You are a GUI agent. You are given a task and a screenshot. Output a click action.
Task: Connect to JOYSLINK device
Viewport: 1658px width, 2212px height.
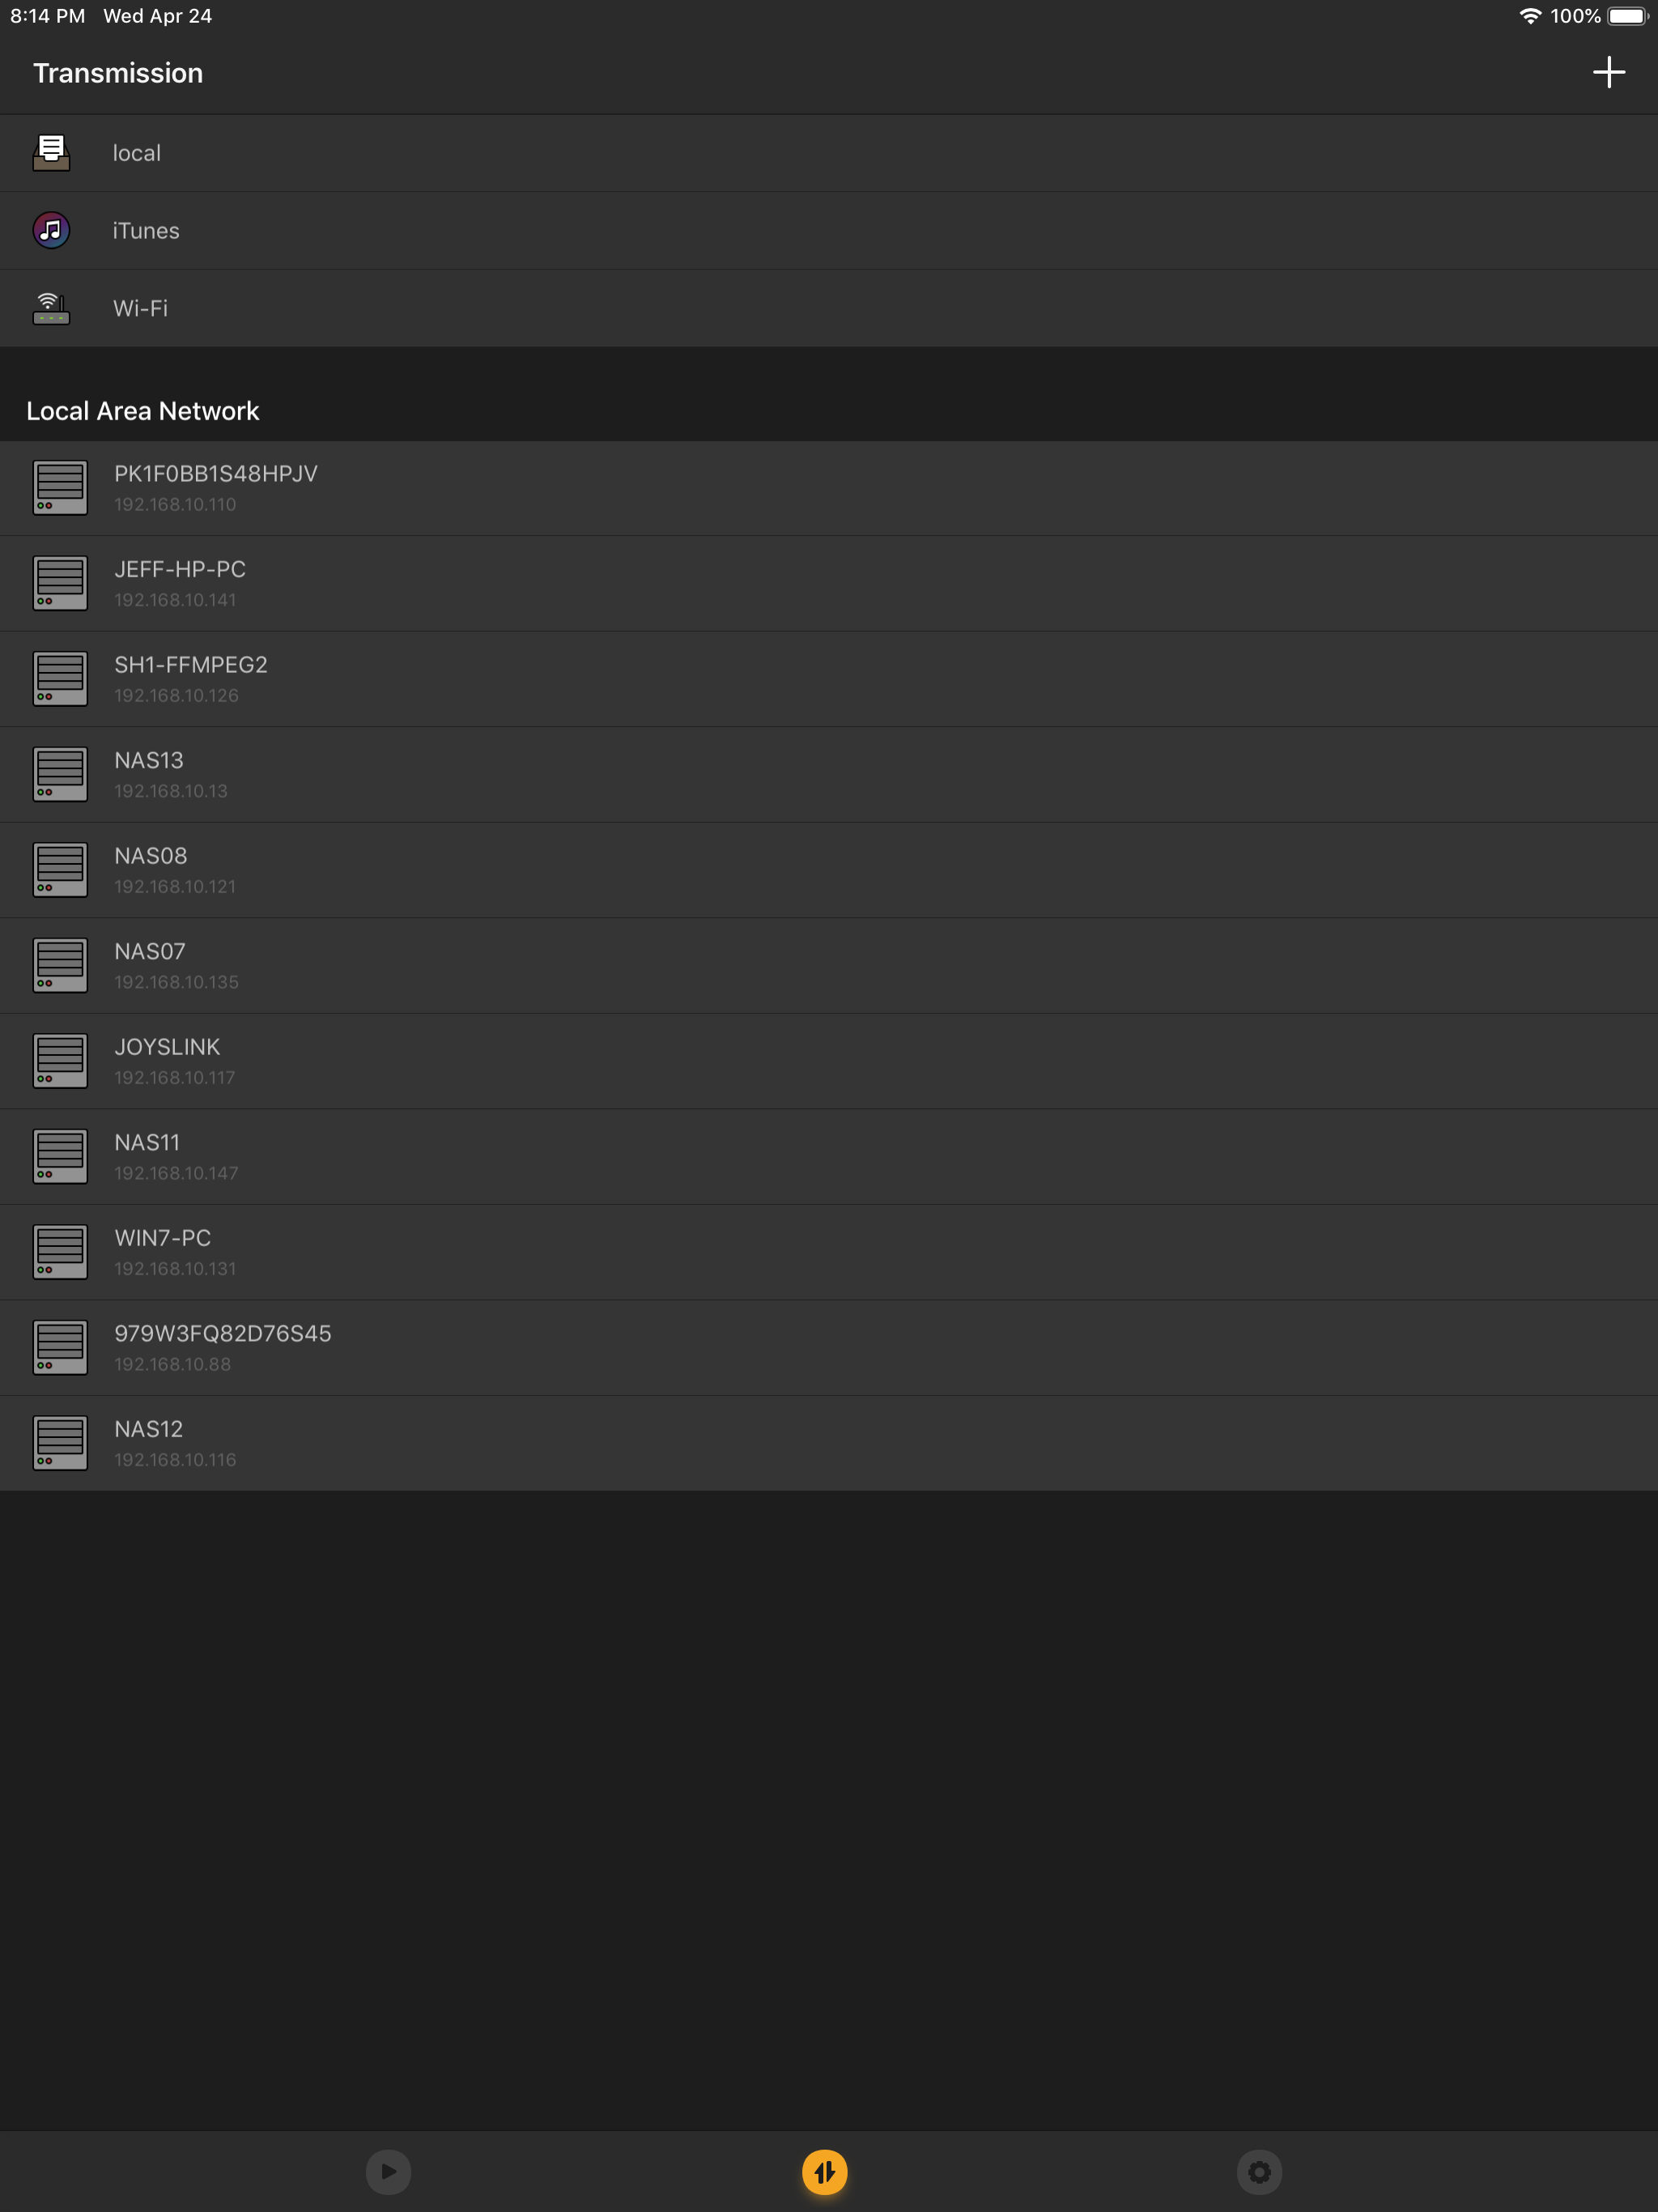(167, 1060)
